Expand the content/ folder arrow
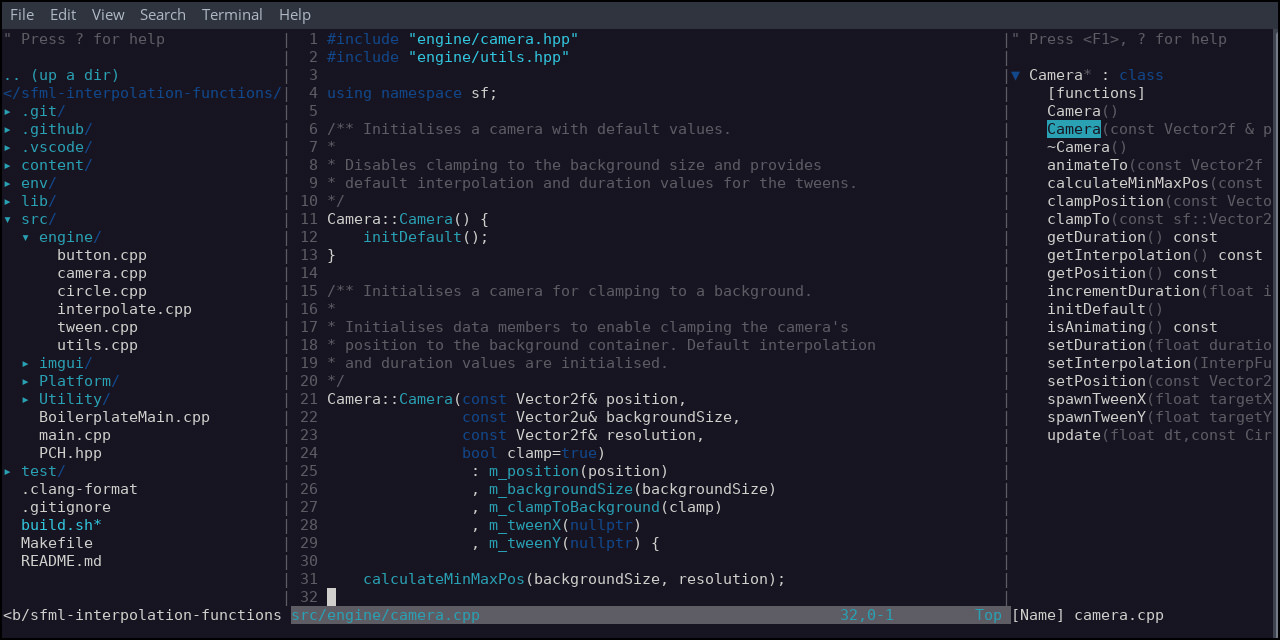The image size is (1280, 640). click(7, 165)
